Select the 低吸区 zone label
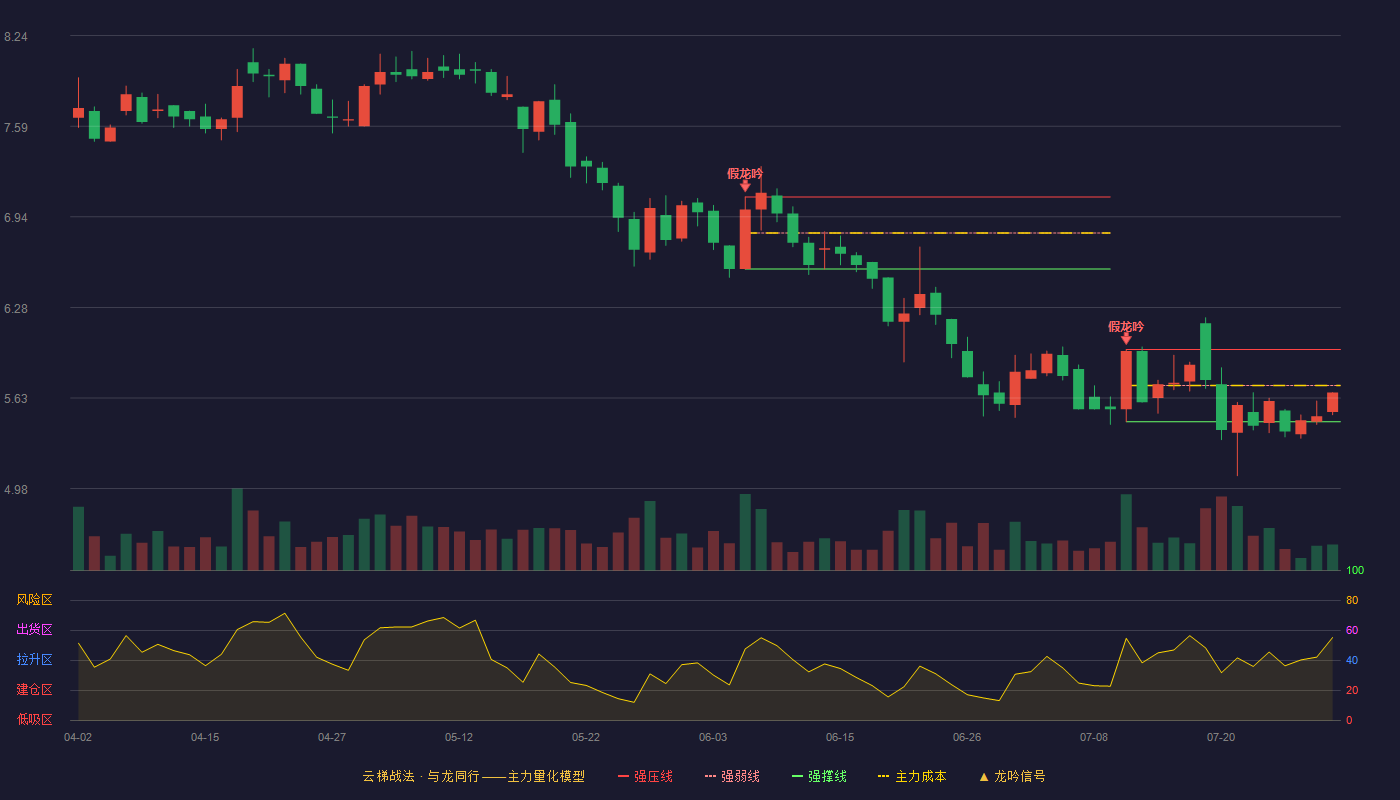 [x=34, y=720]
